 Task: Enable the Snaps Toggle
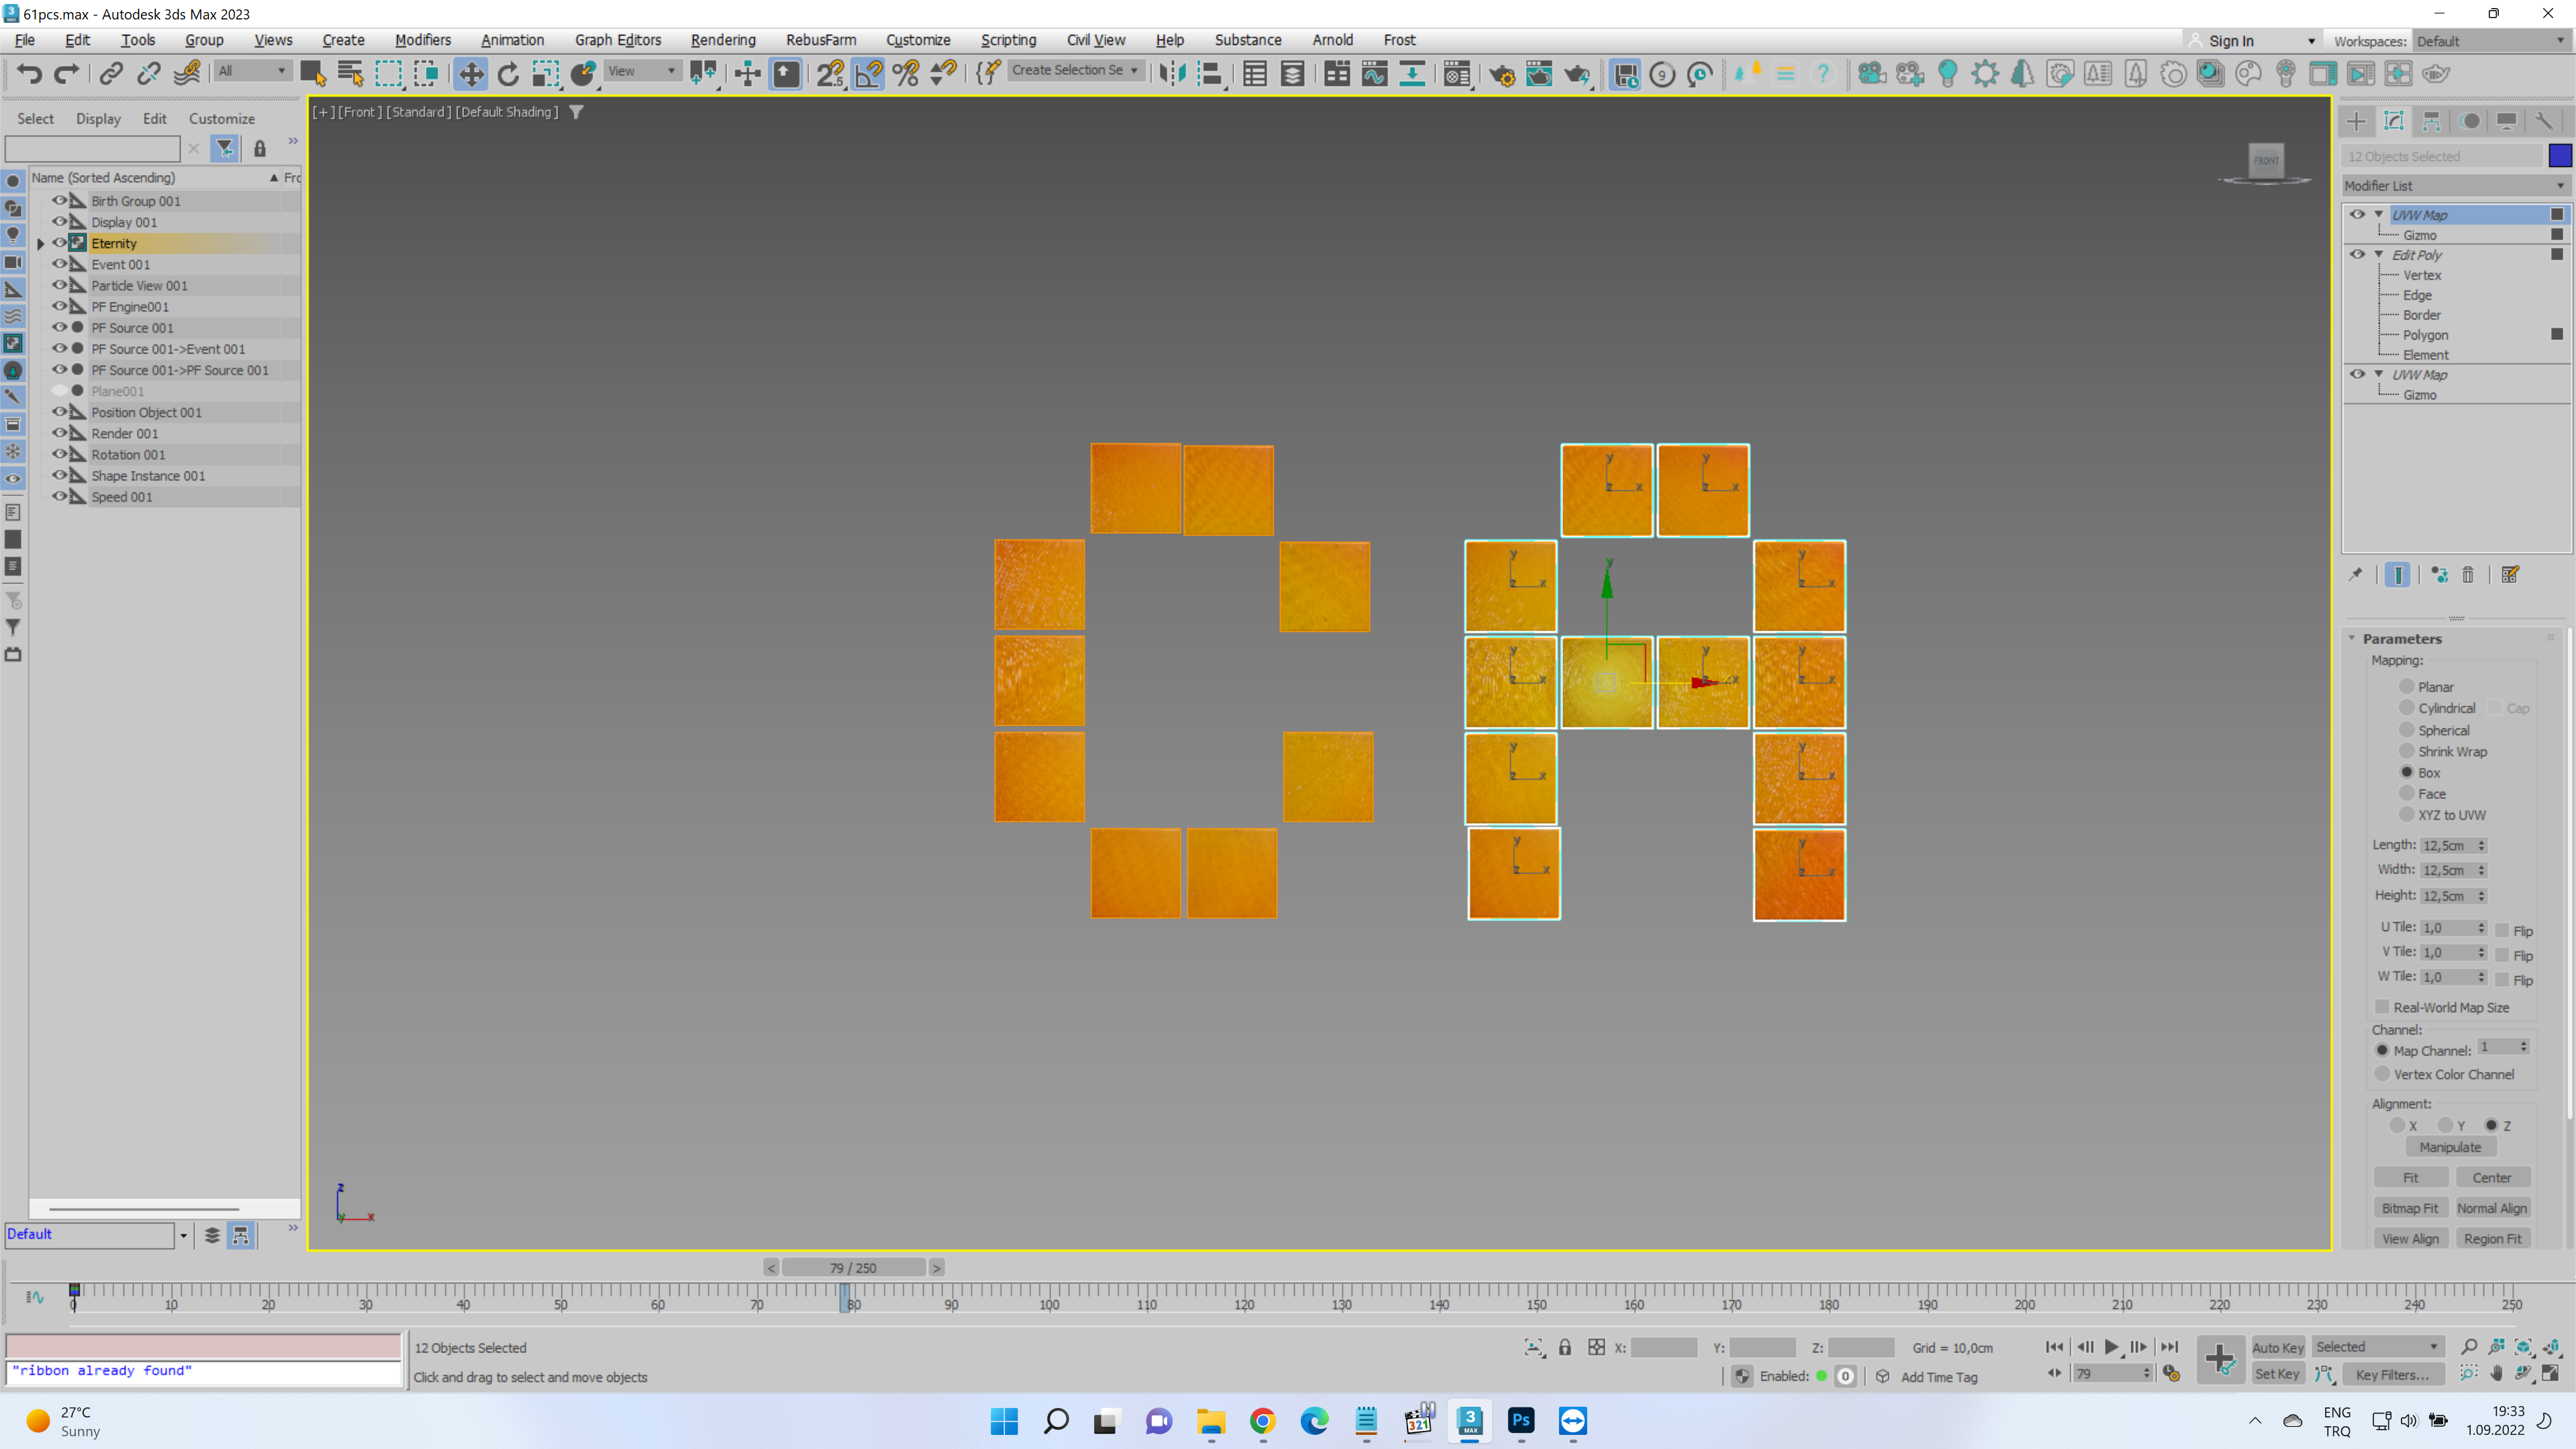(828, 73)
